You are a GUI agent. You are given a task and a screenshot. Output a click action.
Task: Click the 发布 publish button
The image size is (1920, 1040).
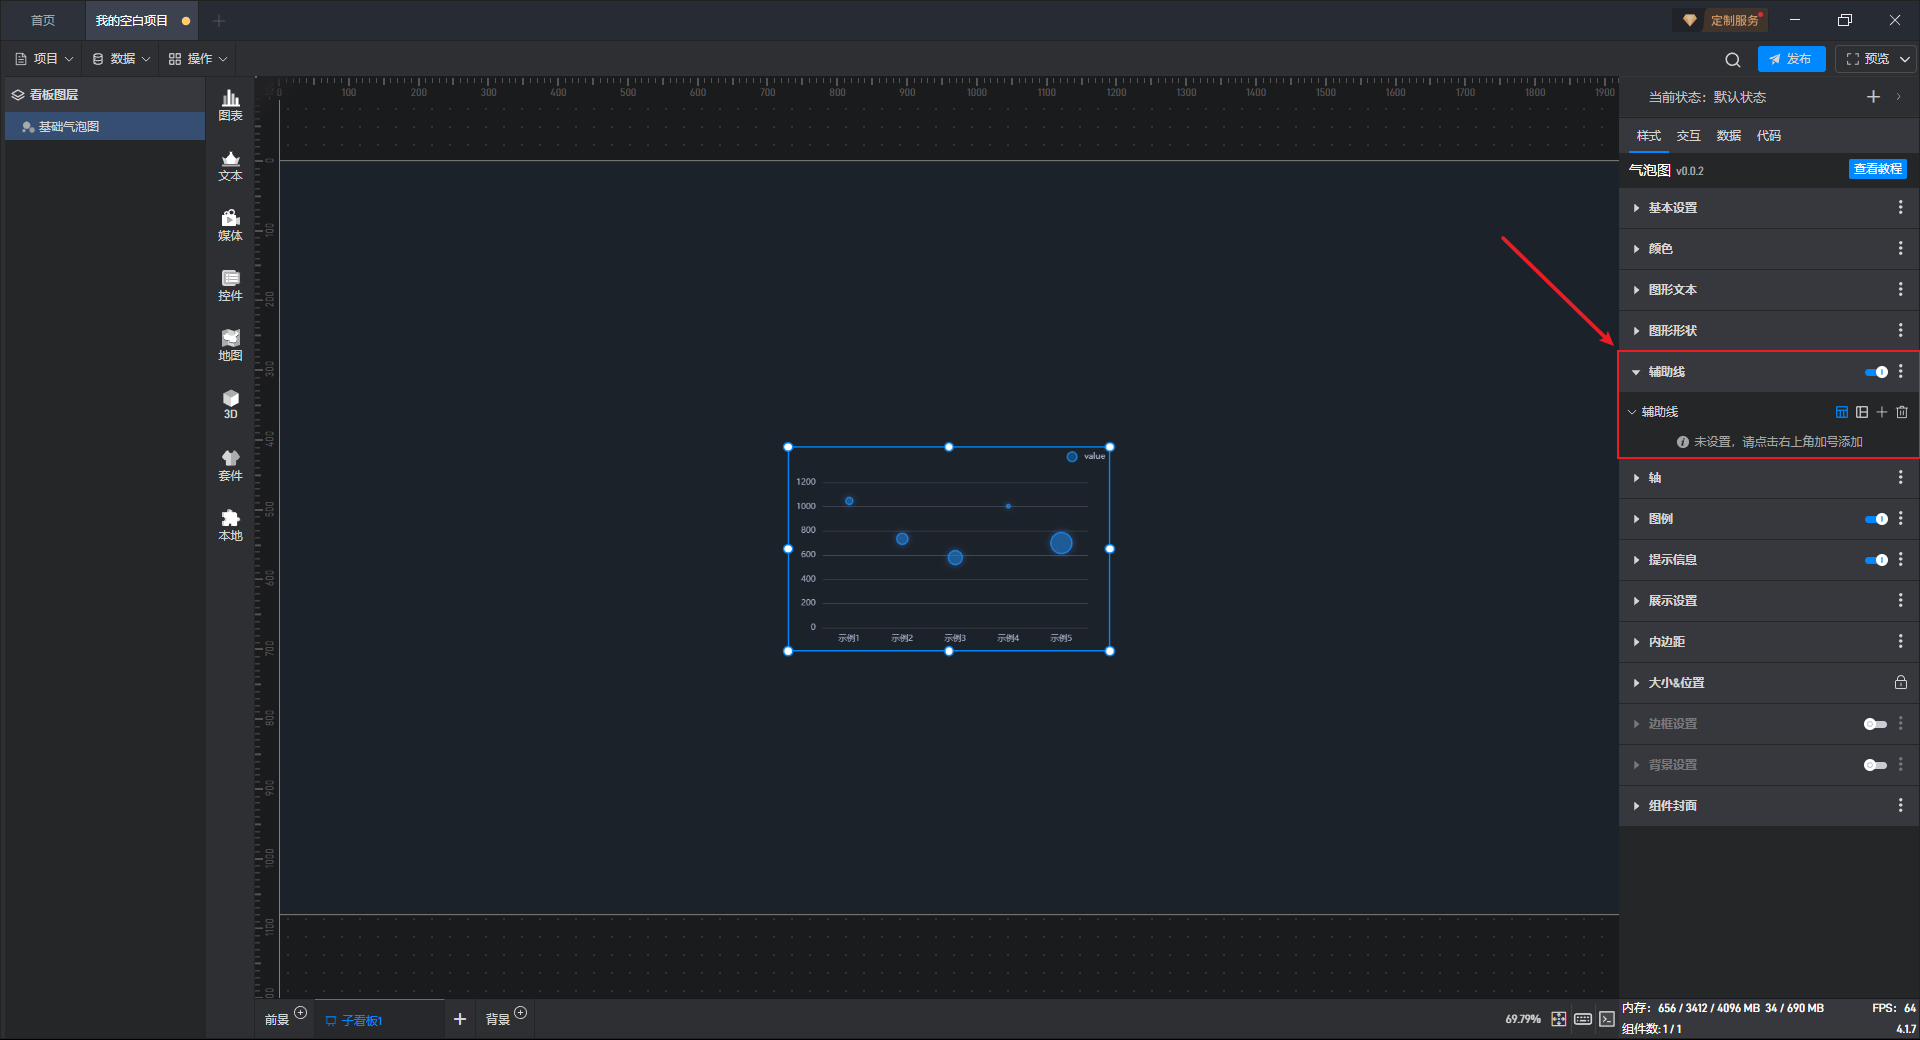[x=1791, y=59]
